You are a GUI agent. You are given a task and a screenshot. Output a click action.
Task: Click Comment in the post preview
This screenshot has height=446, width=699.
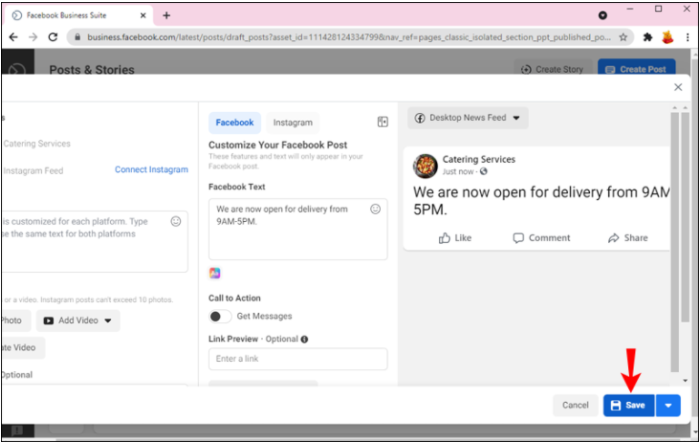541,238
